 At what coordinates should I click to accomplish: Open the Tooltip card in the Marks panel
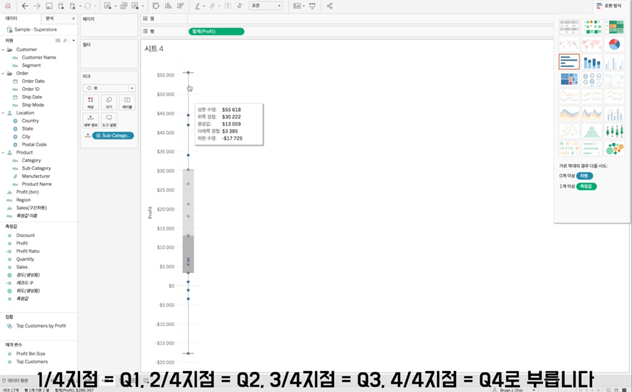tap(109, 120)
